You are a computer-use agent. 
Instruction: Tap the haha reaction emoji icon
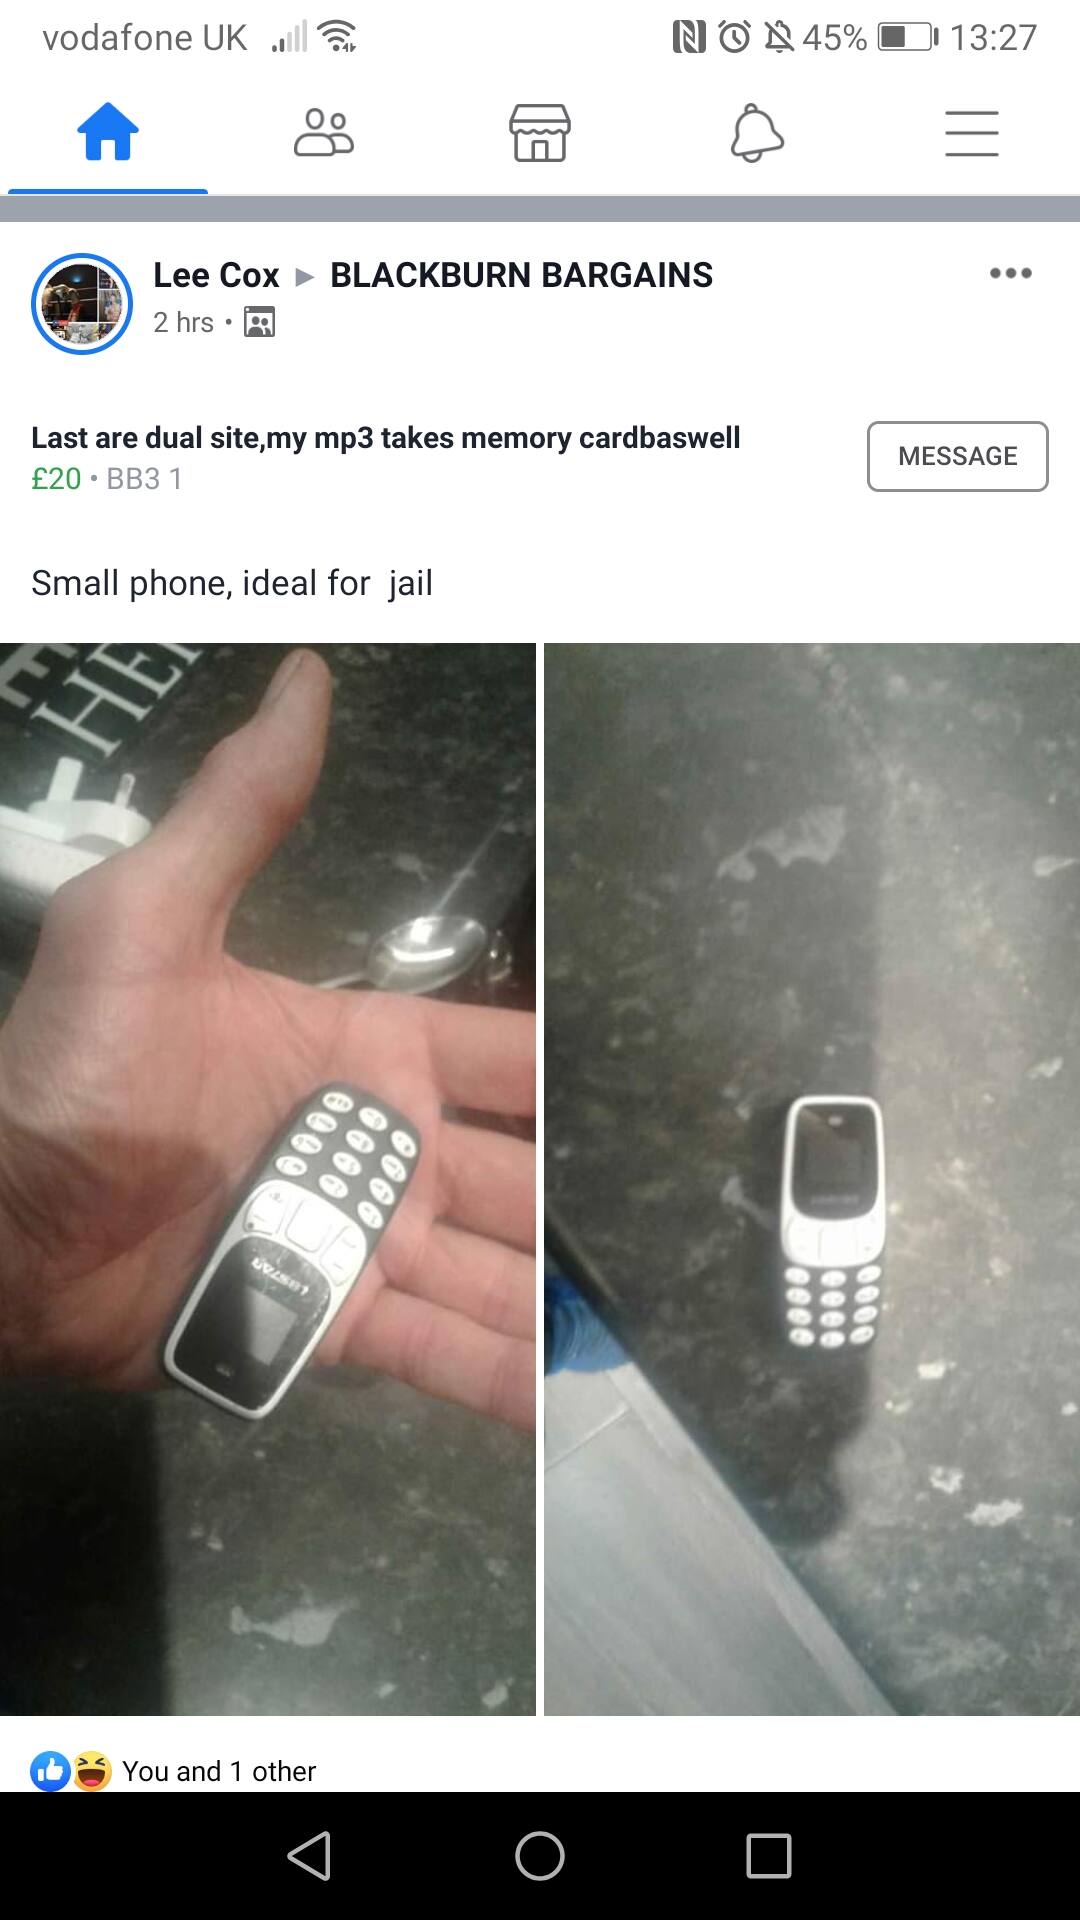pos(92,1771)
